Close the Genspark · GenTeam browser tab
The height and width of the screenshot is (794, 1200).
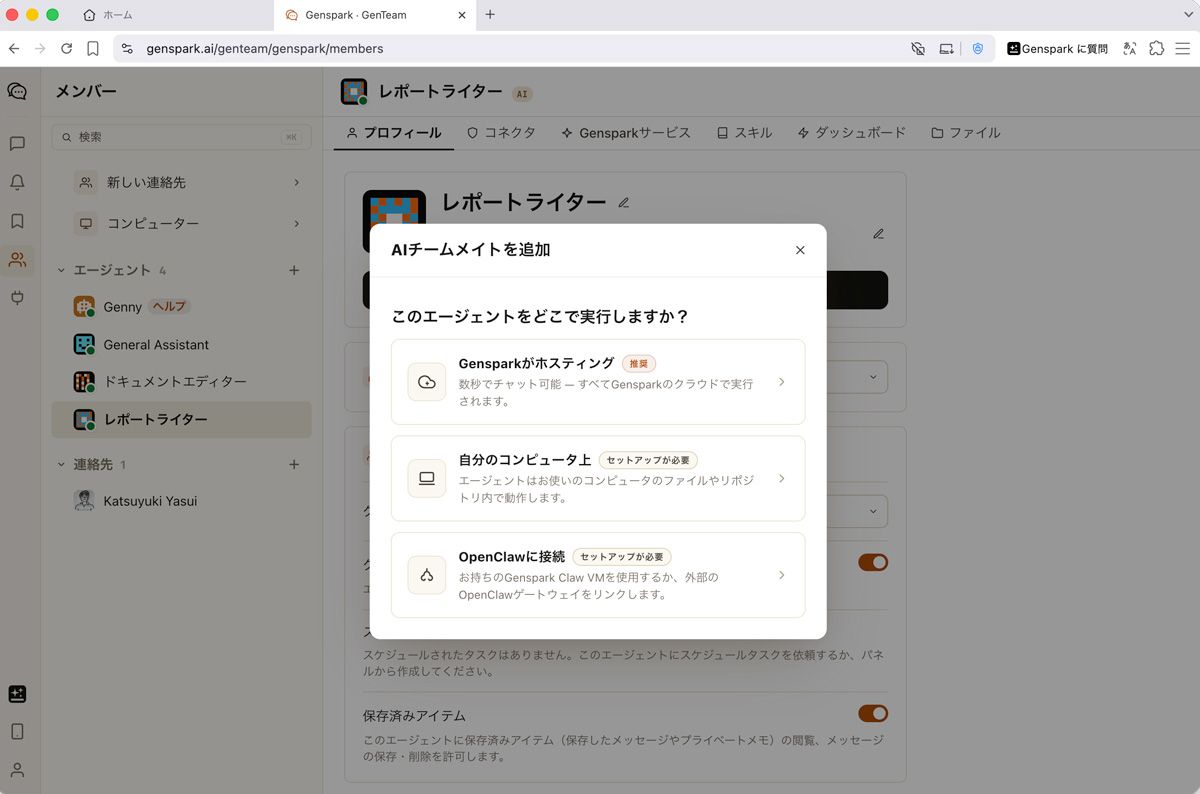pyautogui.click(x=461, y=15)
